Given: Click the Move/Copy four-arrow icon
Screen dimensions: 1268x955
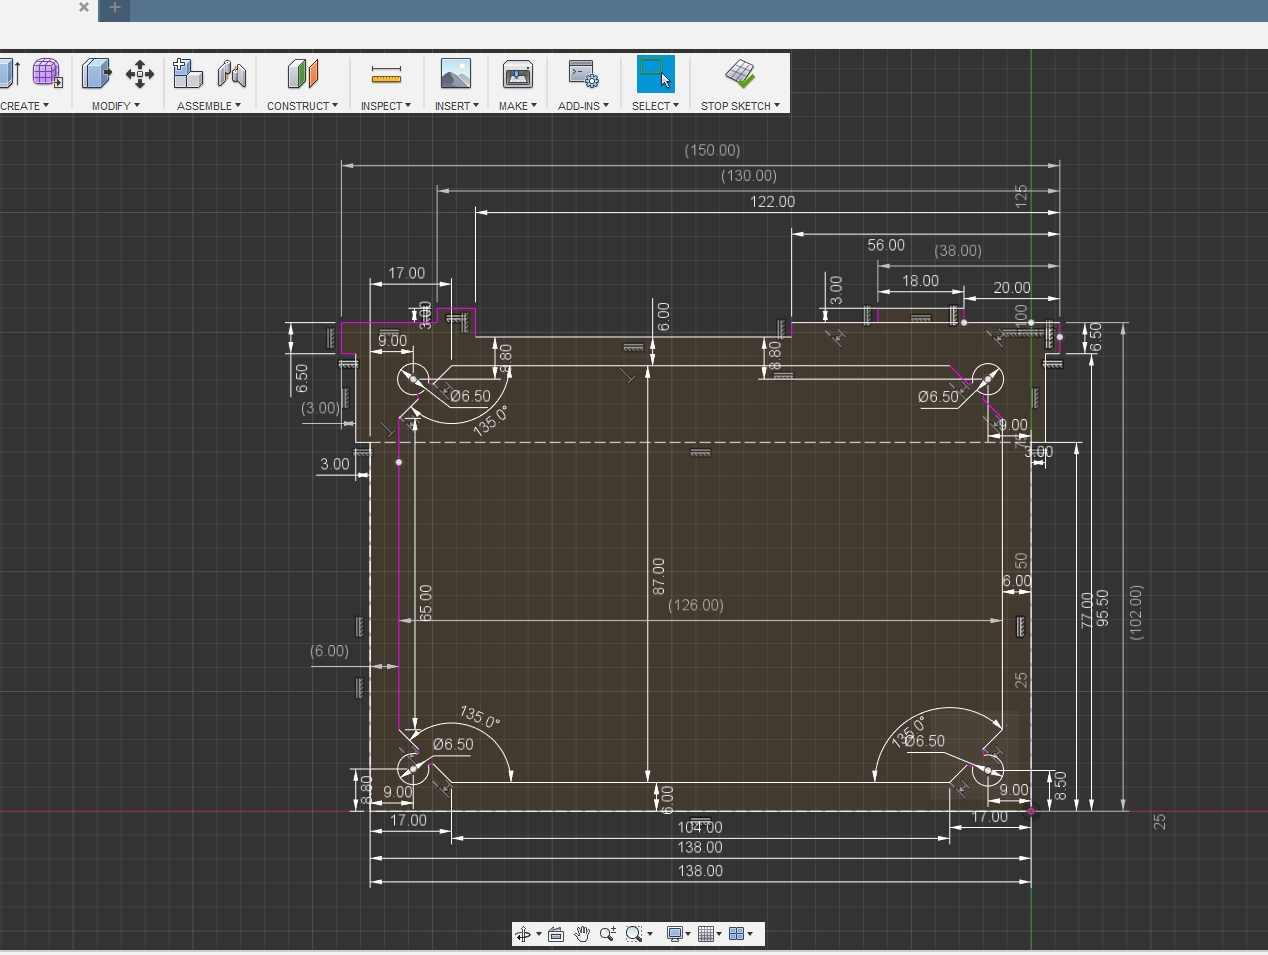Looking at the screenshot, I should pyautogui.click(x=140, y=74).
